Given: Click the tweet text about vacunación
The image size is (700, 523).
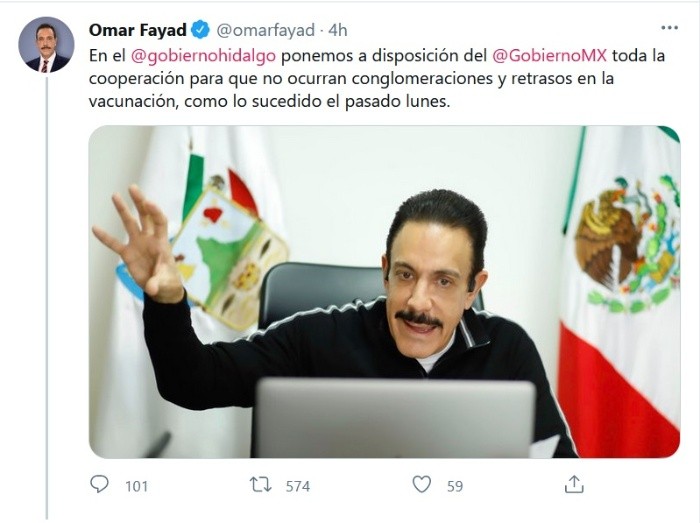Looking at the screenshot, I should [377, 79].
